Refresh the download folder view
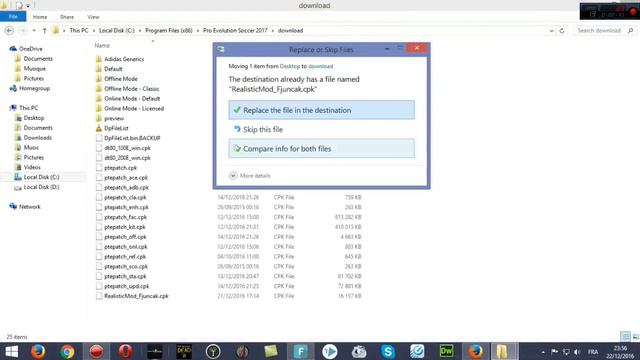Image resolution: width=640 pixels, height=360 pixels. pos(562,31)
